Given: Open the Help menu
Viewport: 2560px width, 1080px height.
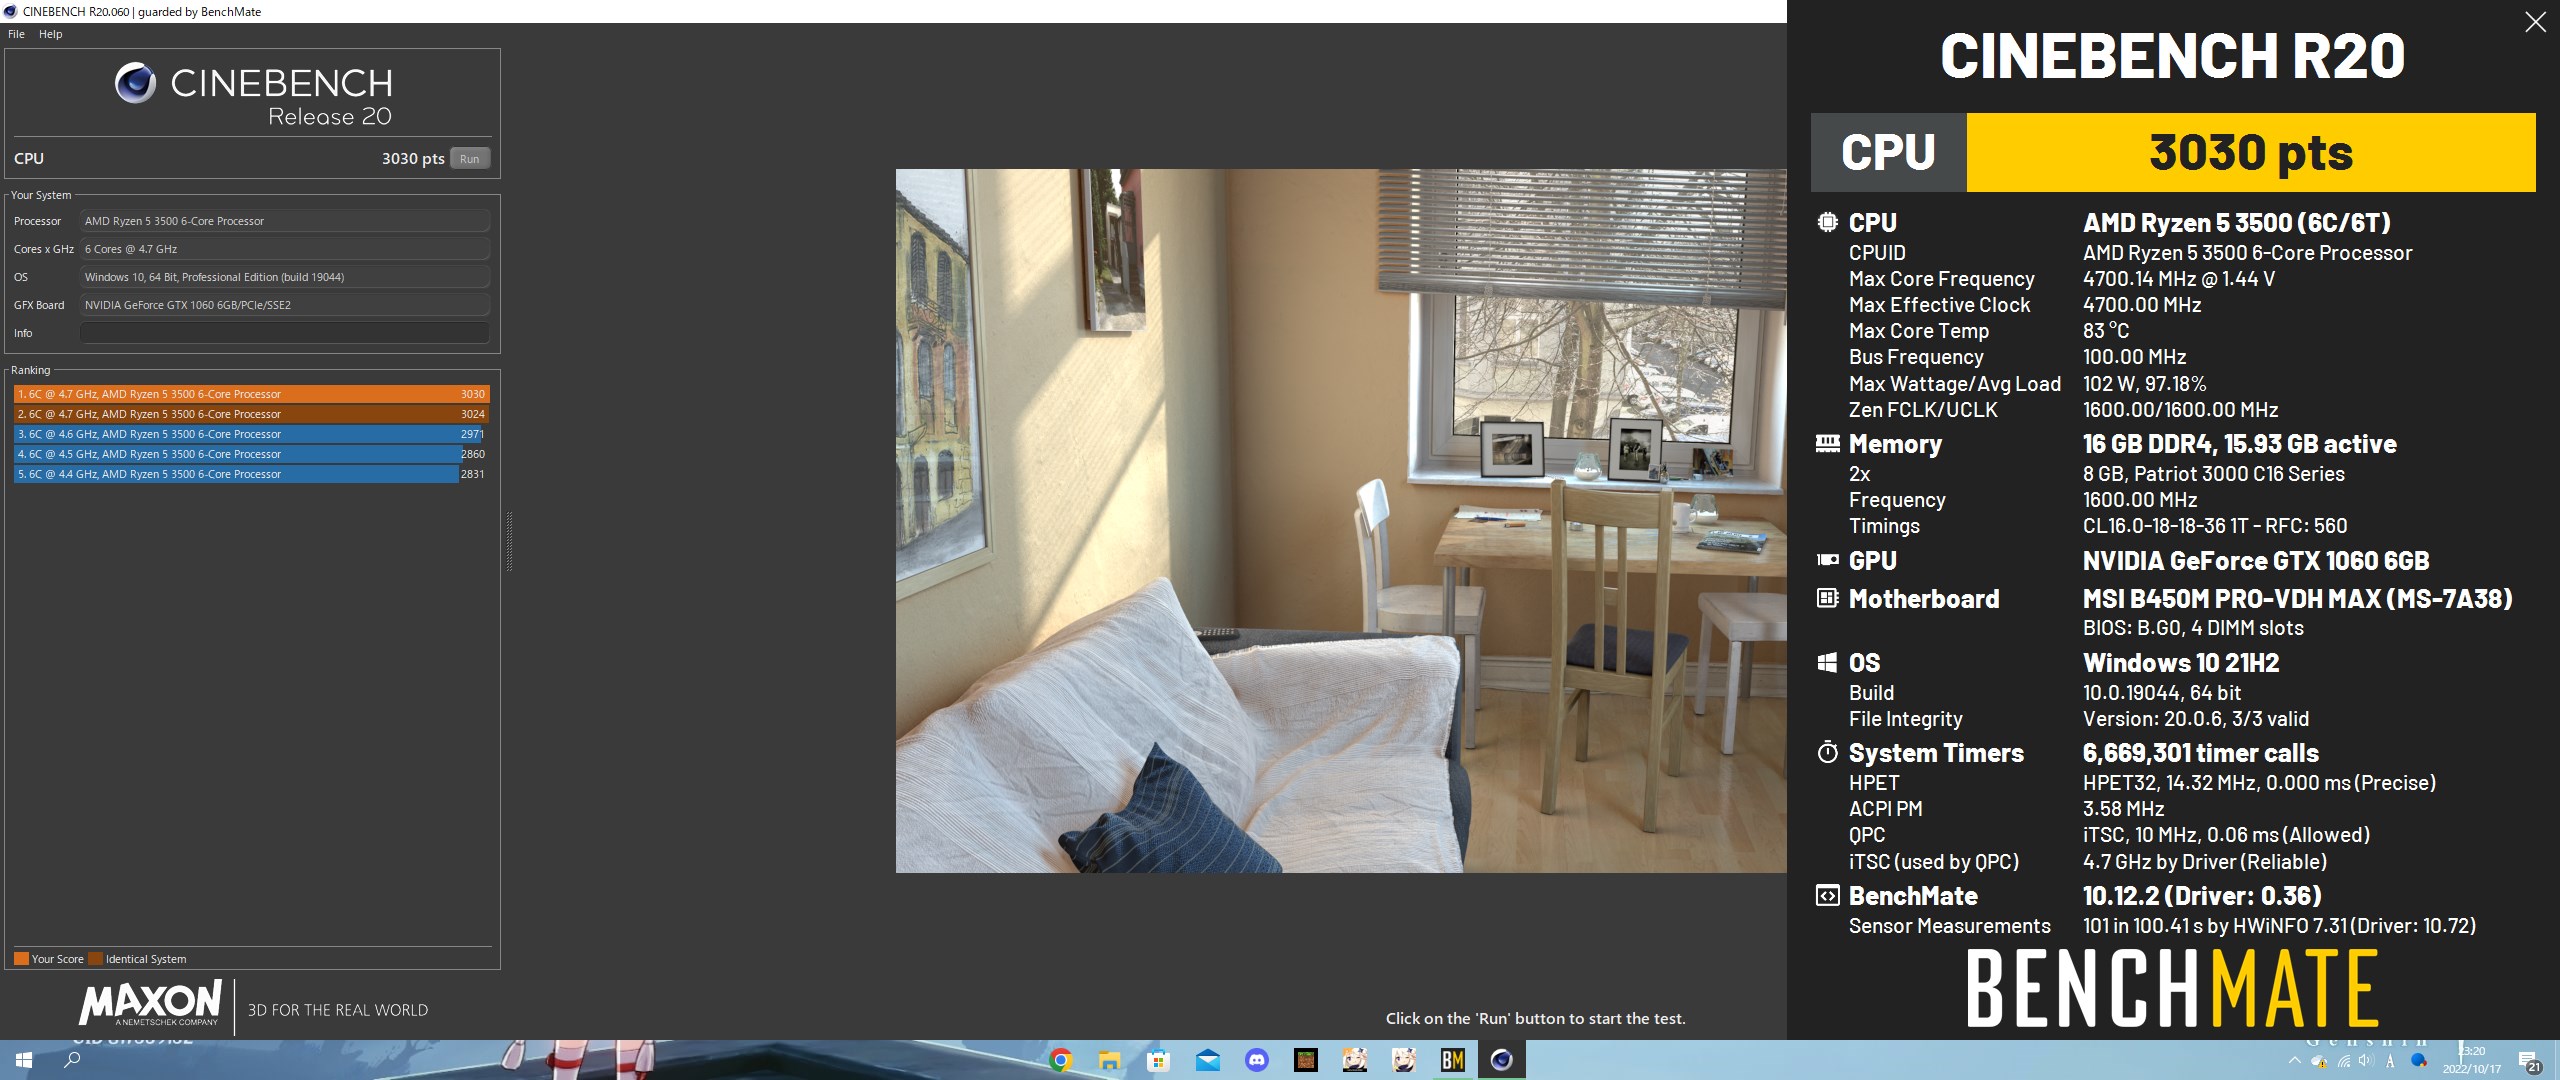Looking at the screenshot, I should coord(50,34).
